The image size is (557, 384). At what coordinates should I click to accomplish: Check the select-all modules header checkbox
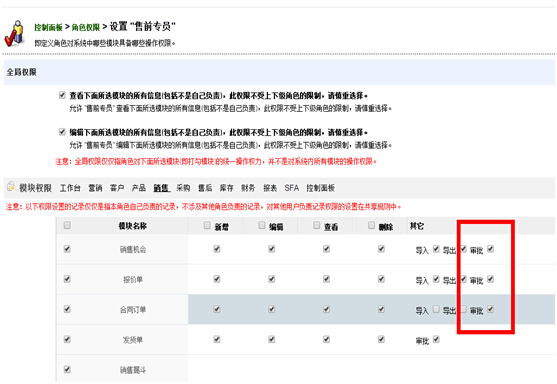[x=67, y=226]
